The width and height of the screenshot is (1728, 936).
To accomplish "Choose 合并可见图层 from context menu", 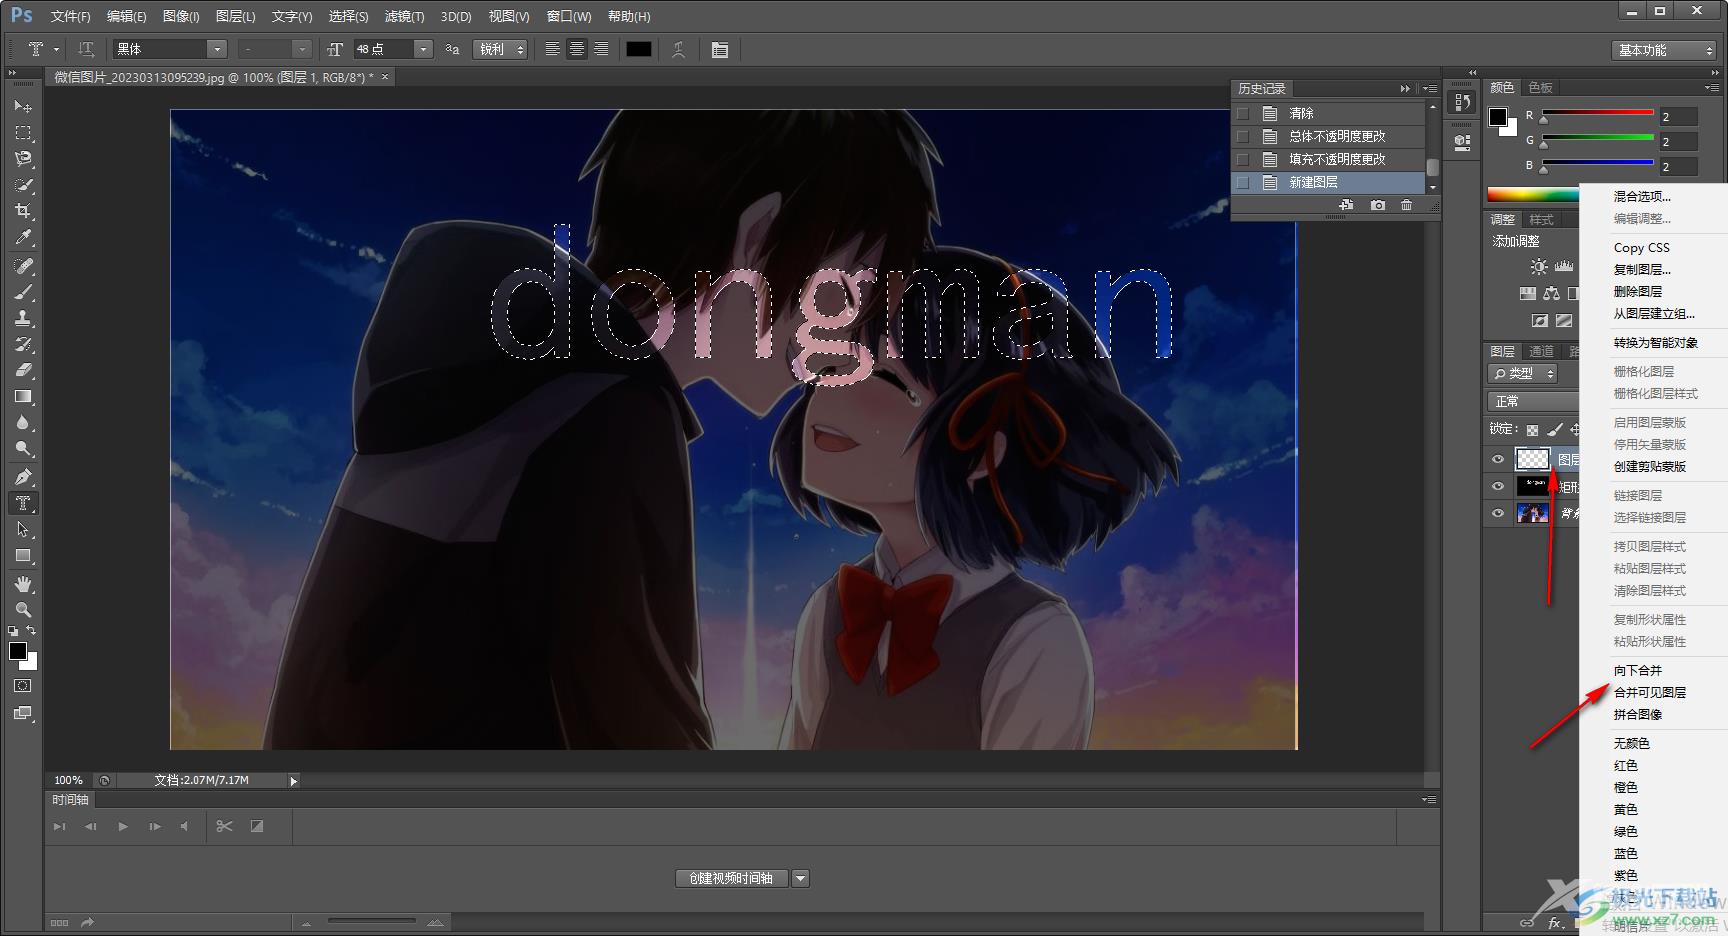I will 1650,692.
